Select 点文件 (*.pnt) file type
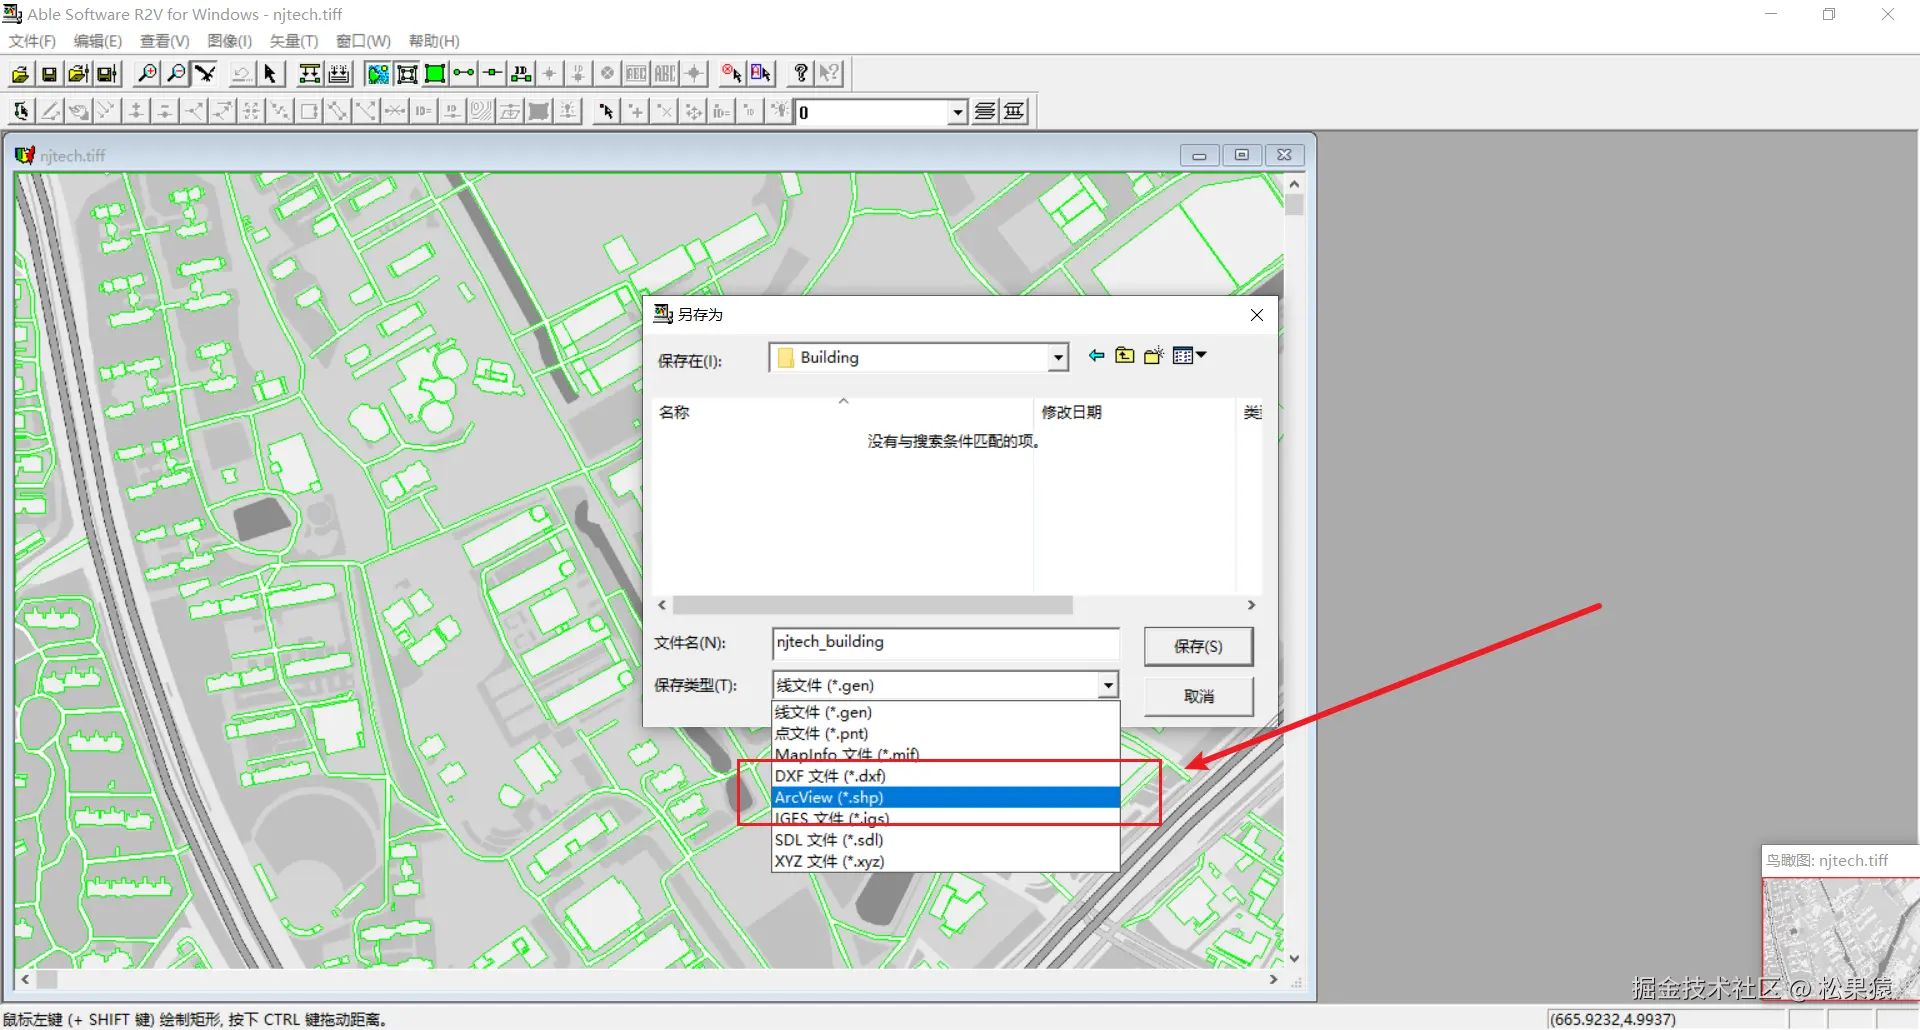1920x1030 pixels. [945, 733]
